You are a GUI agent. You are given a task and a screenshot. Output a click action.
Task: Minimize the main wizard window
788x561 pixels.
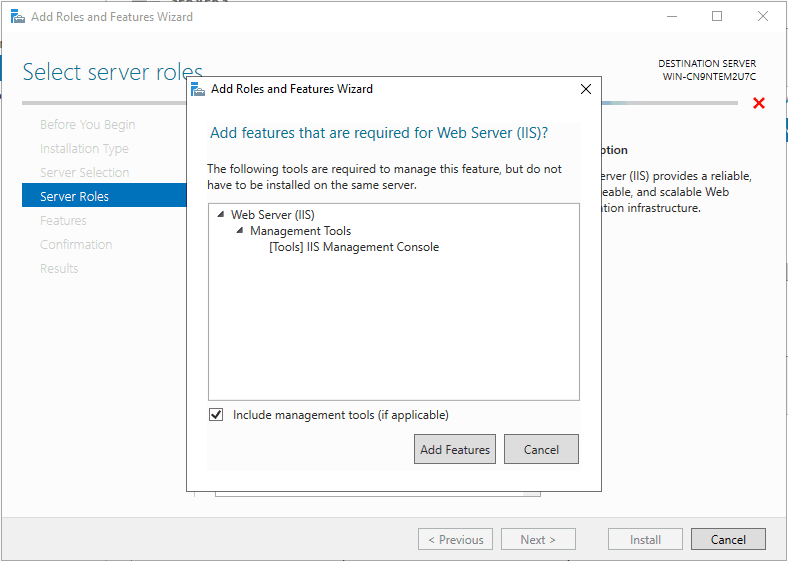671,16
